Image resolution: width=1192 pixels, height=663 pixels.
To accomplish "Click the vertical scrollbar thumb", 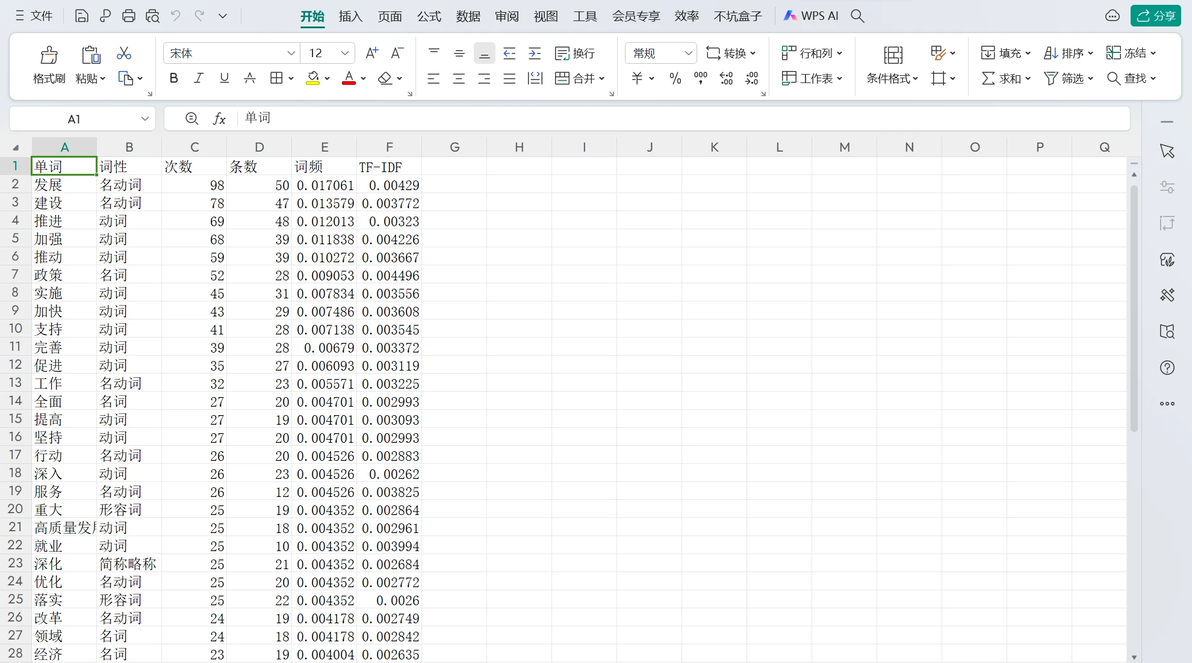I will point(1133,308).
